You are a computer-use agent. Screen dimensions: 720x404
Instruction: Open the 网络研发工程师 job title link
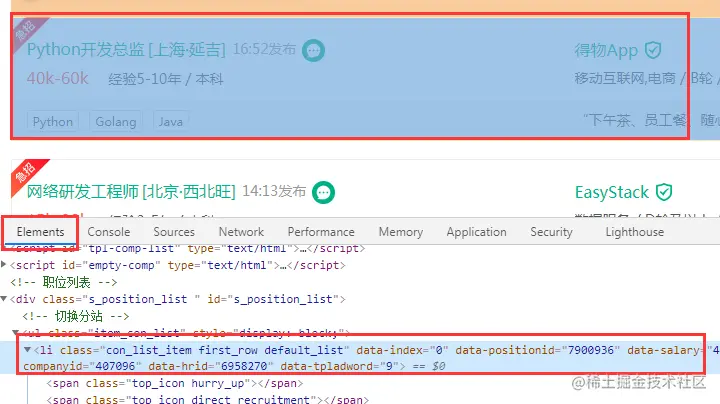131,191
